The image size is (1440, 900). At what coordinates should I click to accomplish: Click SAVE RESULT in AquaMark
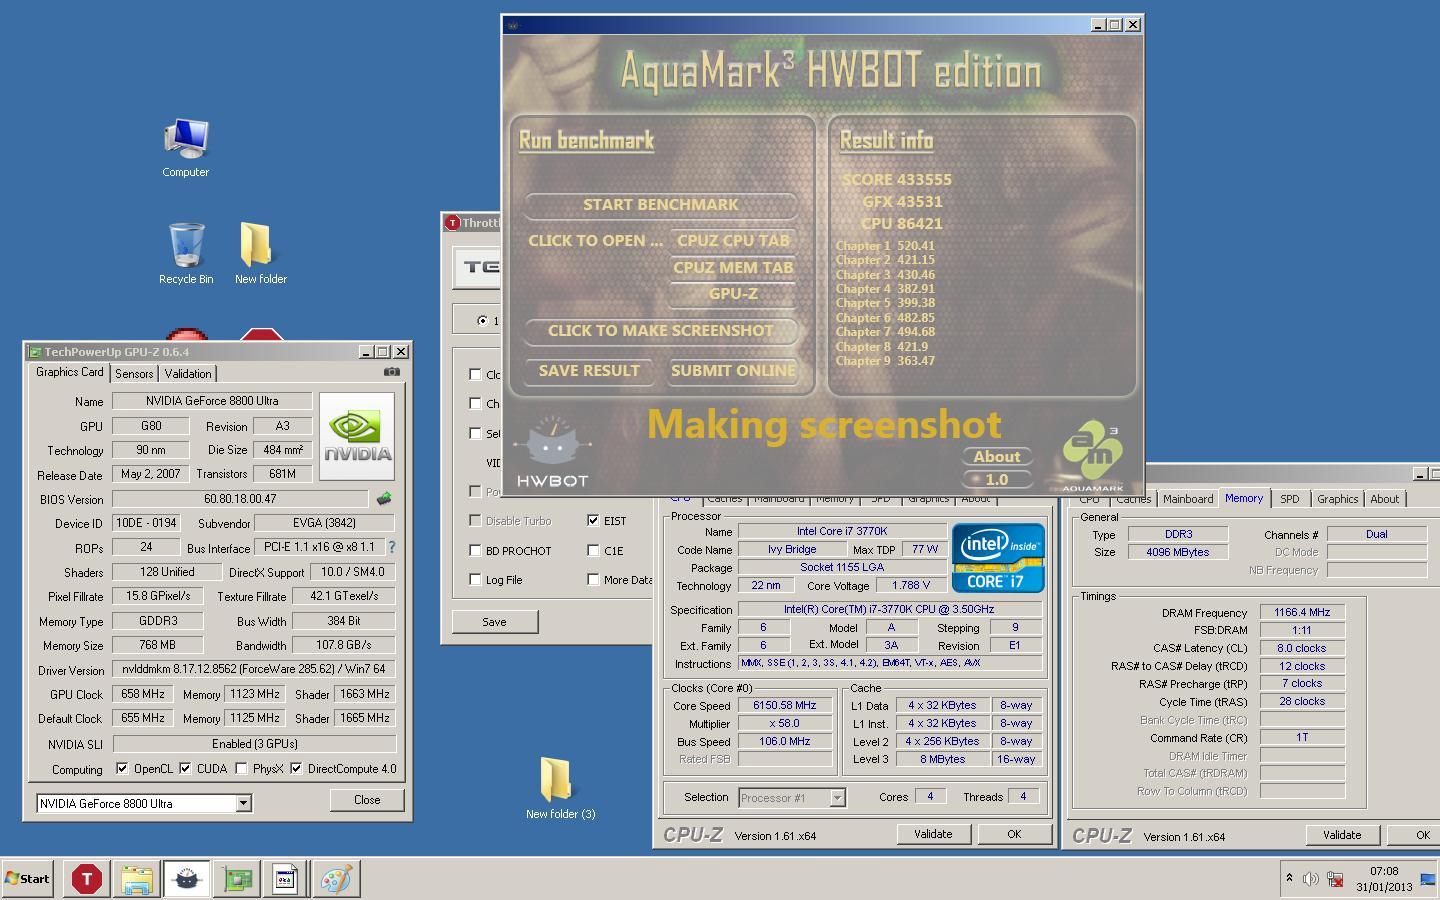click(x=589, y=371)
